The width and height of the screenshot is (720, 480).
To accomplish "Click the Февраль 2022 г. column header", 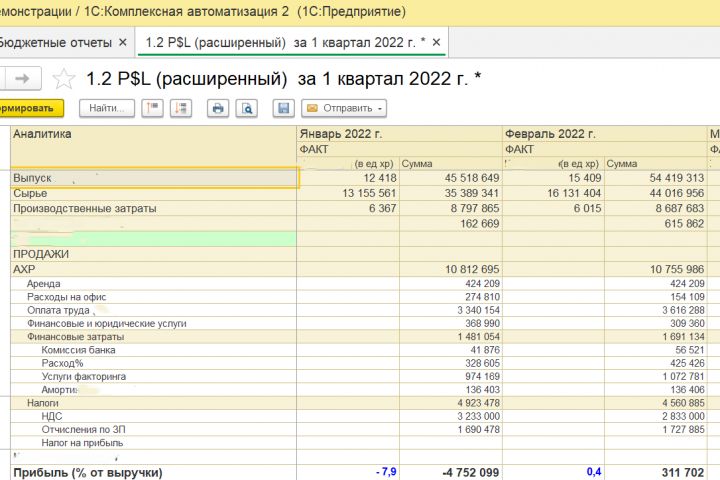I will pyautogui.click(x=605, y=134).
